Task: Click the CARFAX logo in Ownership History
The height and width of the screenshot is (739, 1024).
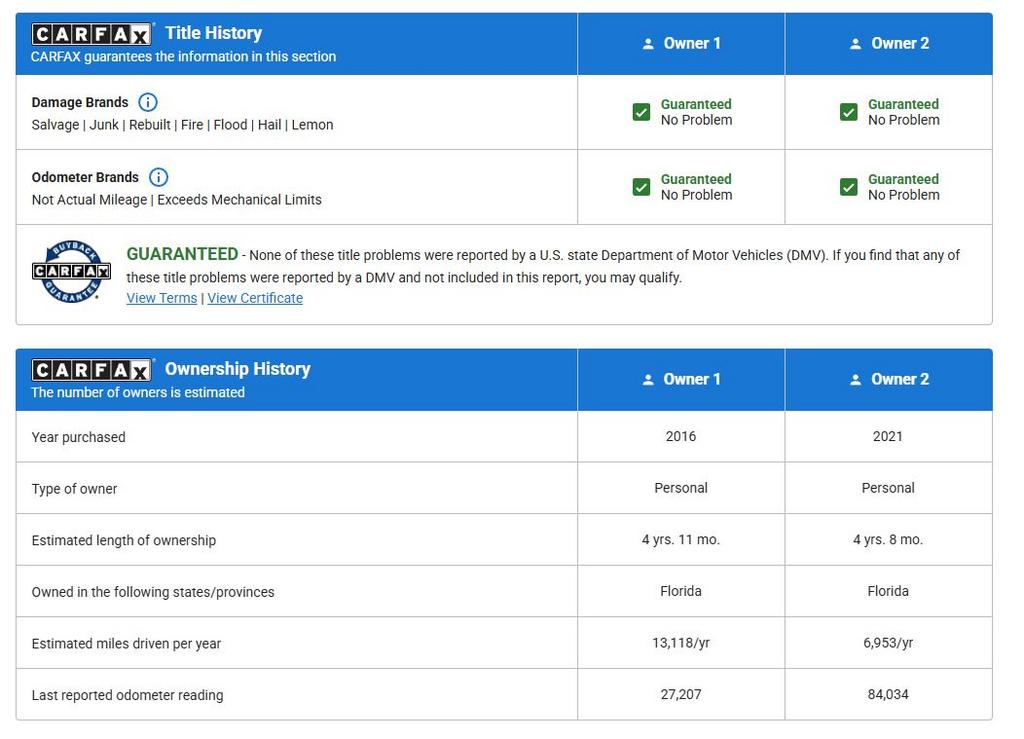Action: point(91,371)
